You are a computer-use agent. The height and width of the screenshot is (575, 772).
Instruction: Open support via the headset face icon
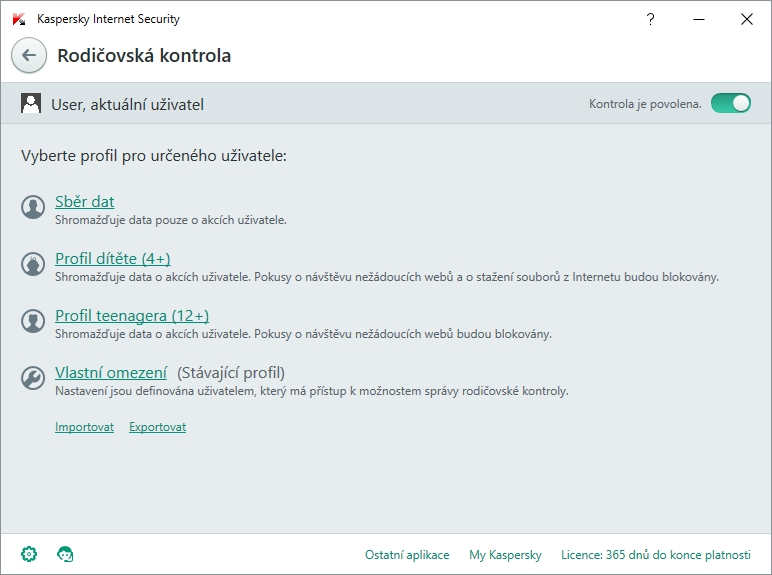[x=65, y=554]
